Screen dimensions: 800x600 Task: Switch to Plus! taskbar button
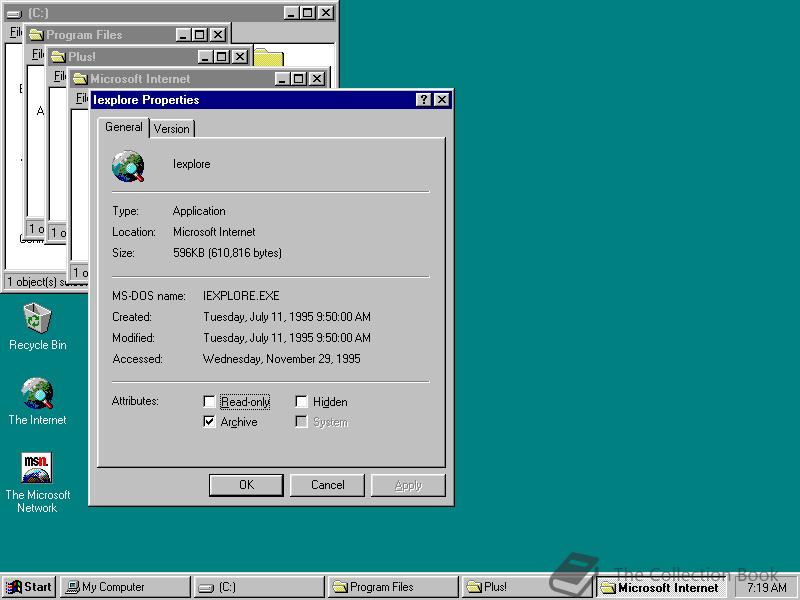tap(527, 587)
